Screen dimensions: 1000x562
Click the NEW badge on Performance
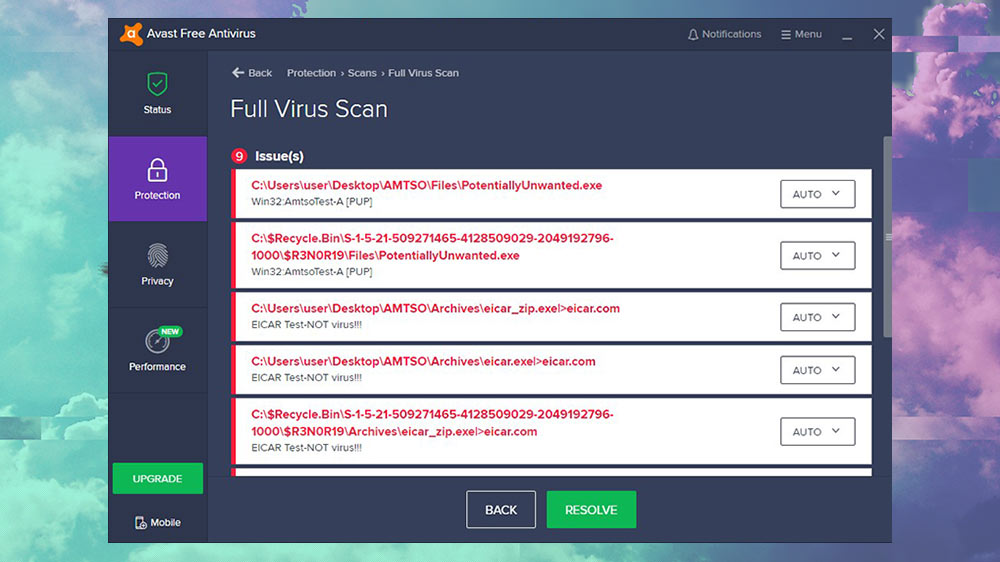point(170,332)
